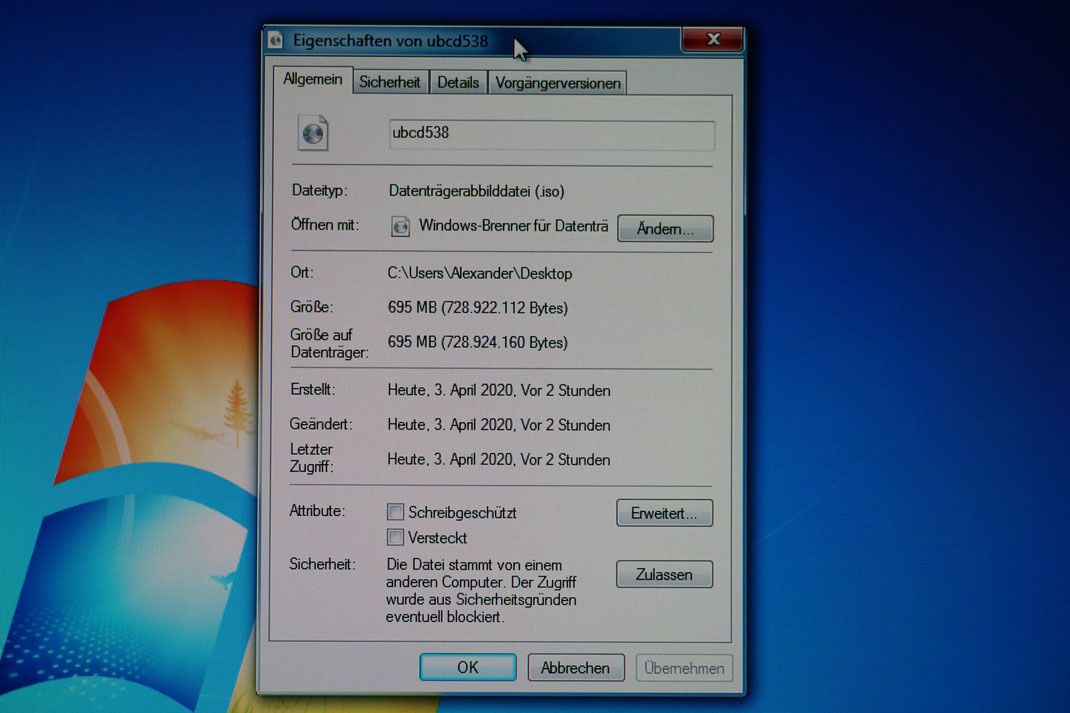Click the Übernehmen button
This screenshot has height=713, width=1070.
tap(684, 668)
